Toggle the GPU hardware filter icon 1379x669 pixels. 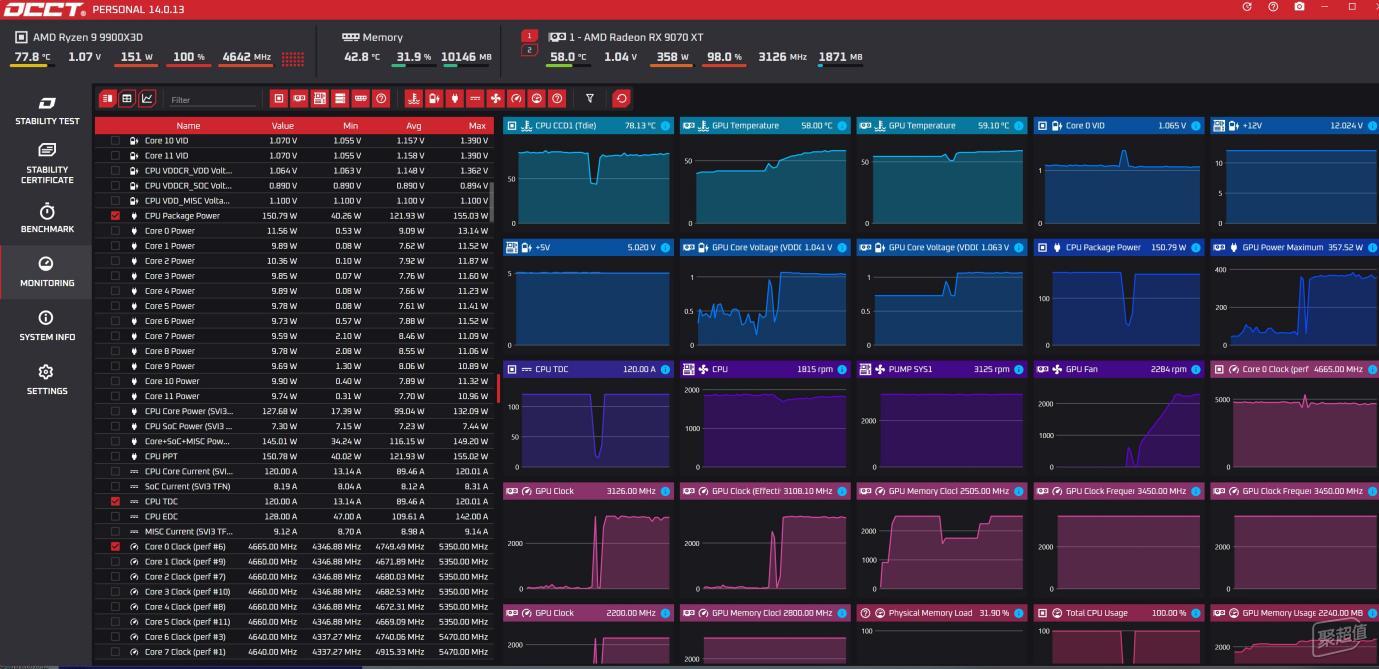pyautogui.click(x=299, y=98)
